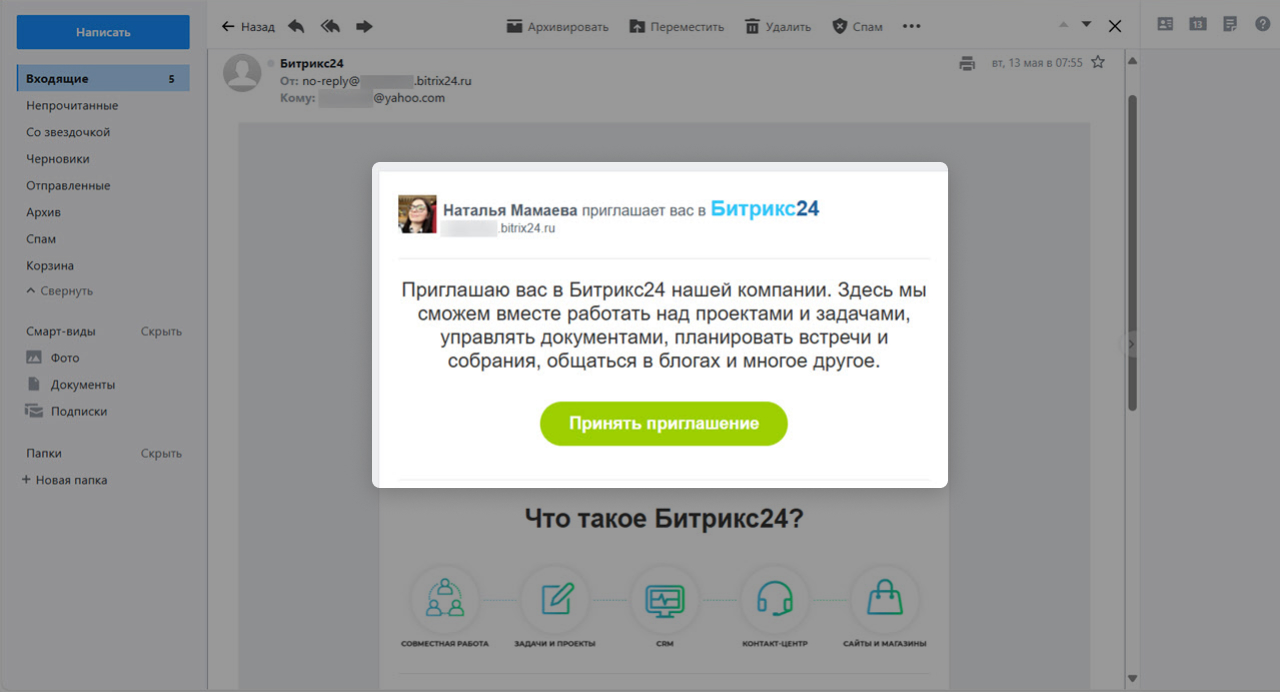Click the reply arrow icon
1280x692 pixels.
[x=296, y=26]
